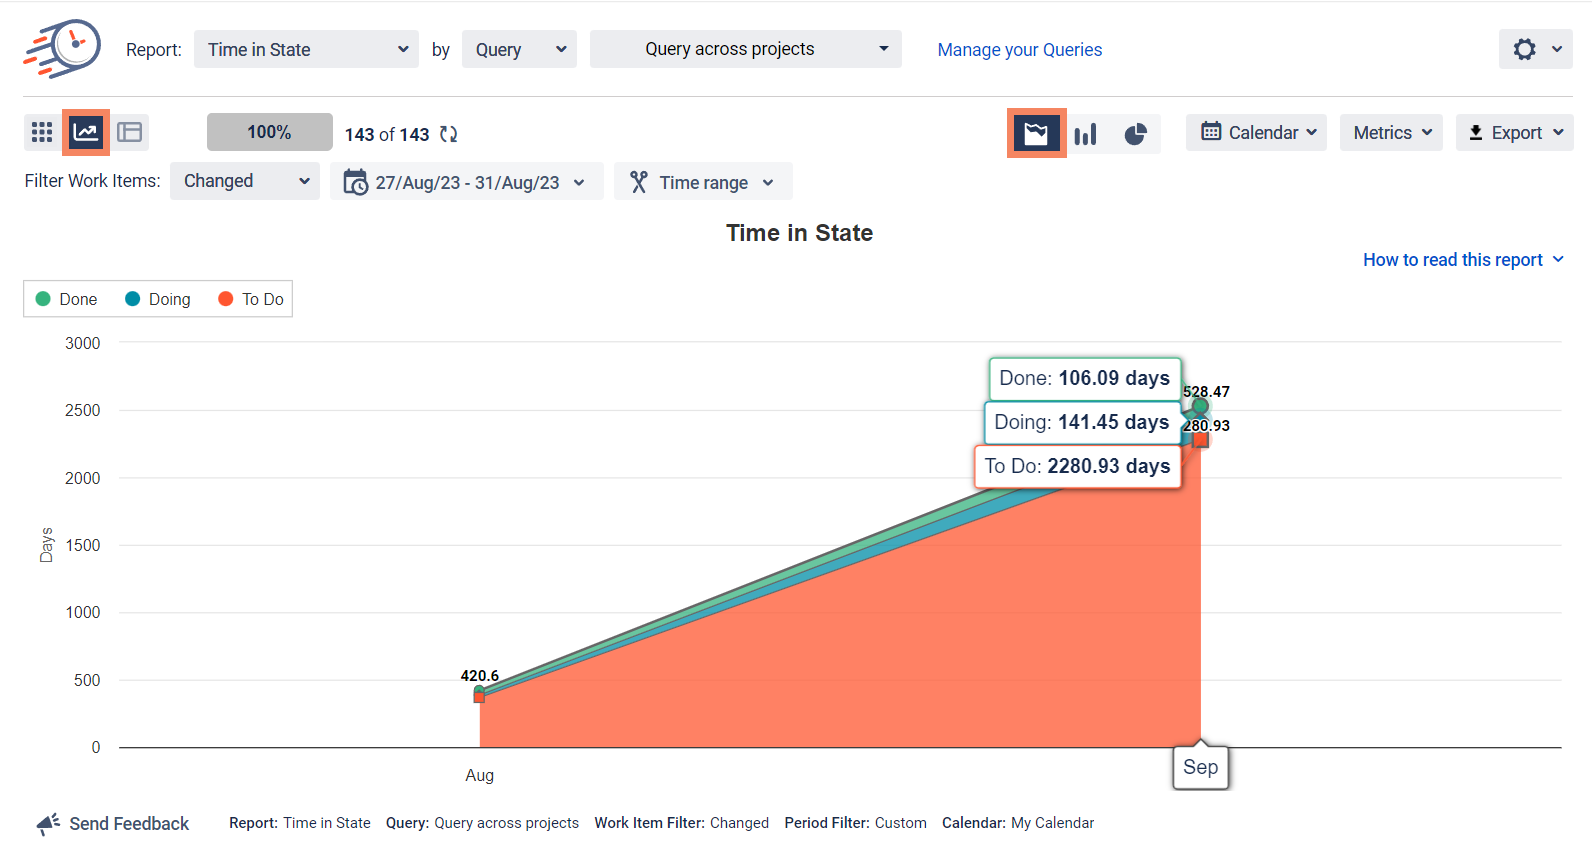Click the 100% progress bar

click(269, 132)
